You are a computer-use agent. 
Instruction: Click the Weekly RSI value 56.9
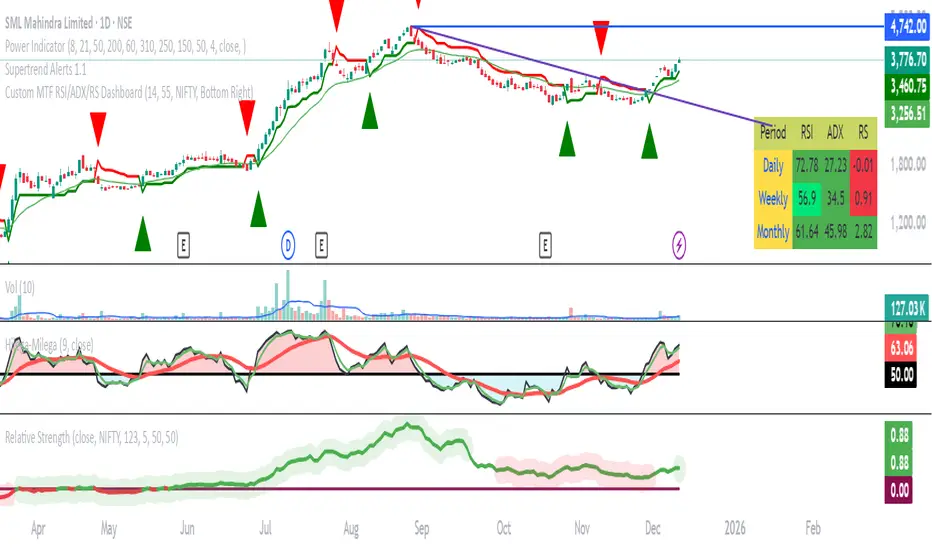[x=807, y=198]
